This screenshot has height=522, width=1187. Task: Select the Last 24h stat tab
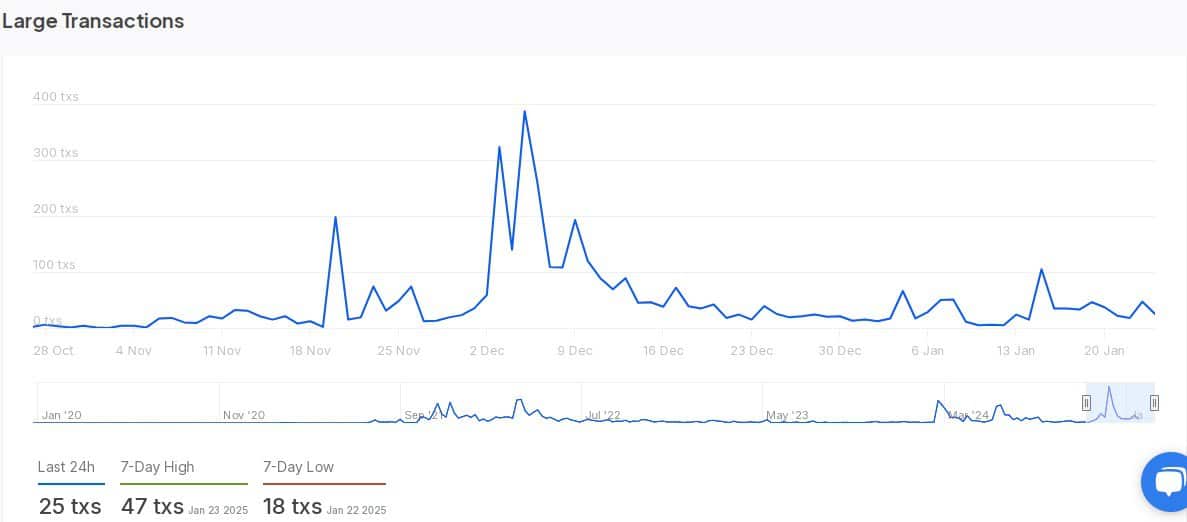tap(66, 467)
